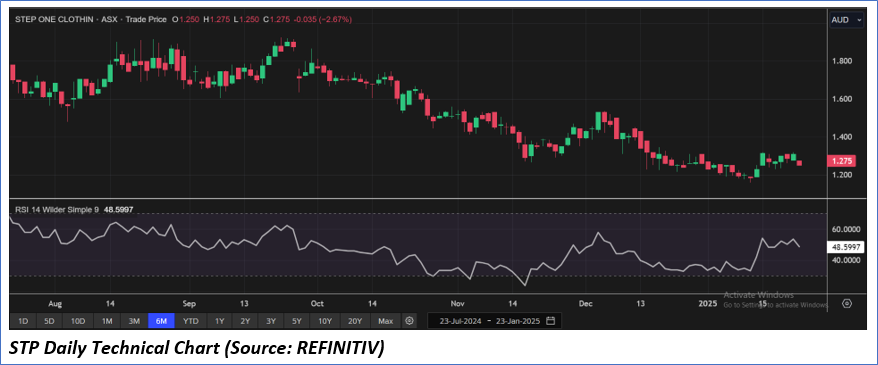Click the Dec date axis label
Image resolution: width=878 pixels, height=365 pixels.
[x=586, y=304]
